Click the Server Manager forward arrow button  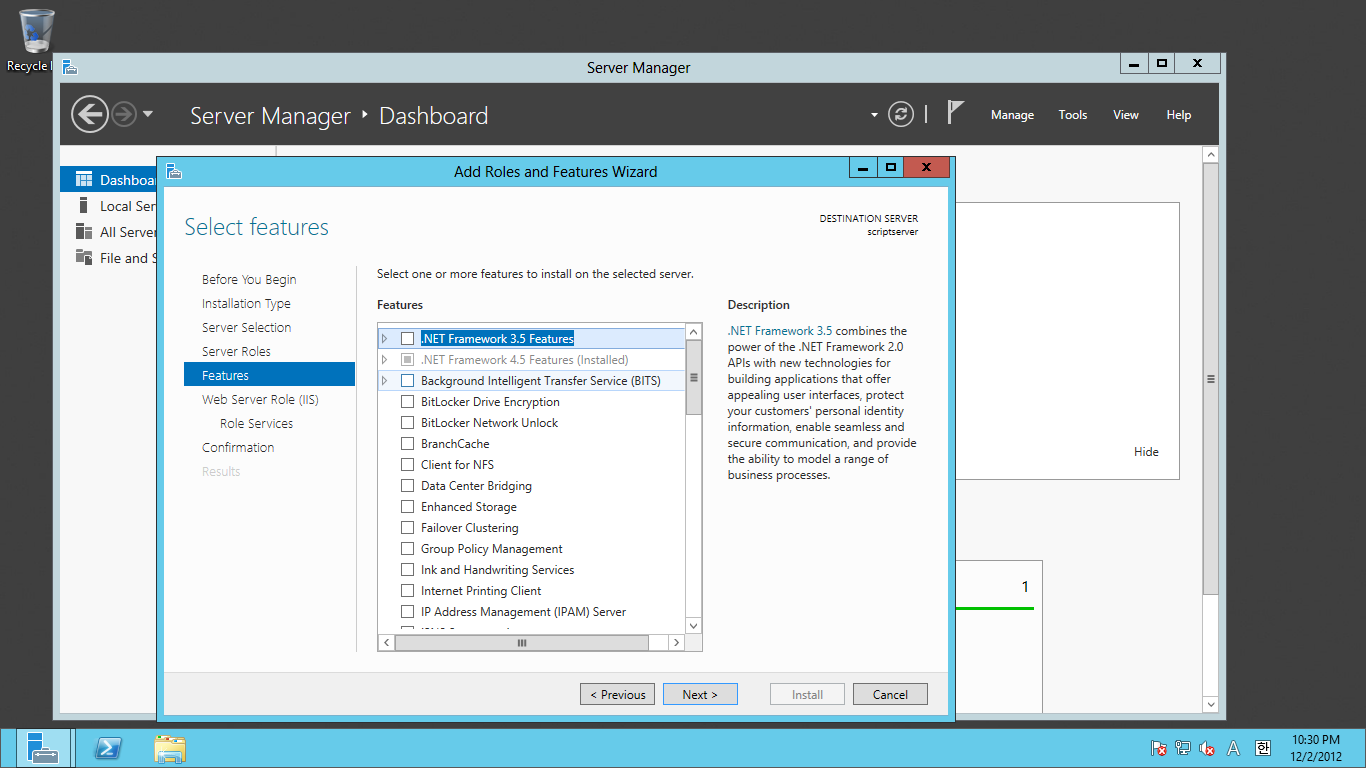pyautogui.click(x=124, y=114)
